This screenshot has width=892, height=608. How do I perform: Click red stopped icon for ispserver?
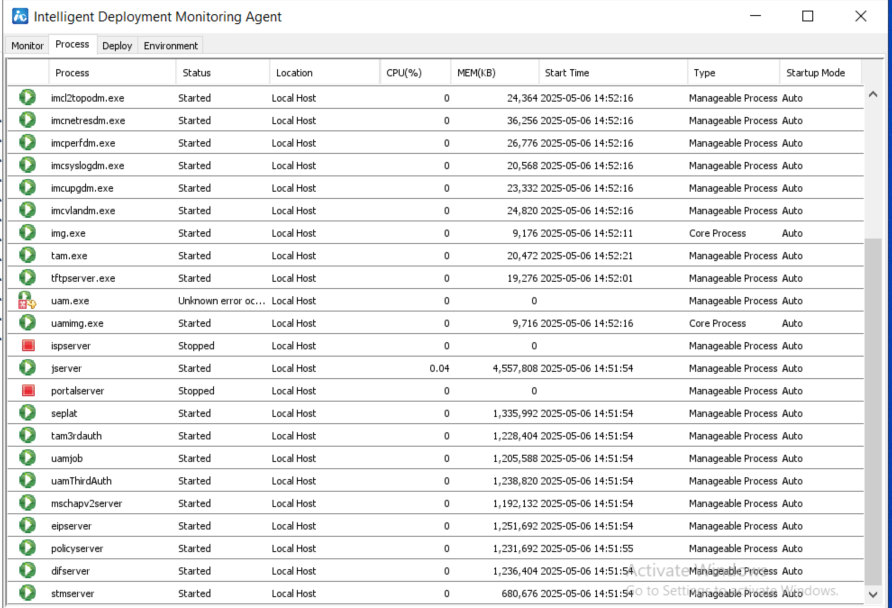pos(28,346)
